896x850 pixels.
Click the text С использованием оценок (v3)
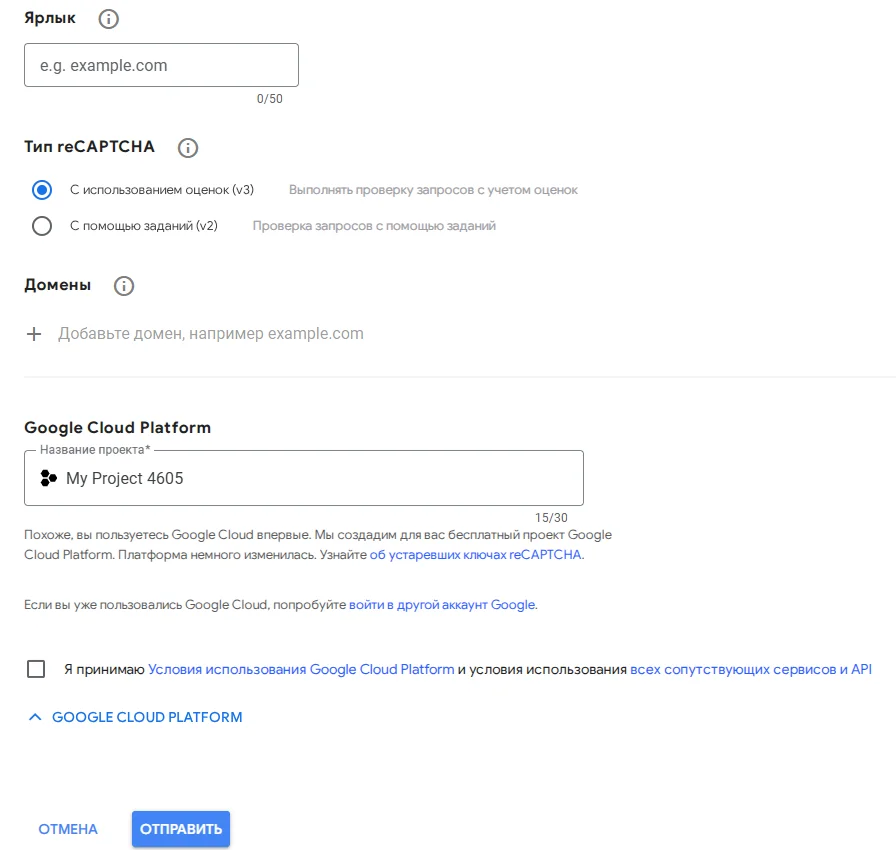pos(162,190)
